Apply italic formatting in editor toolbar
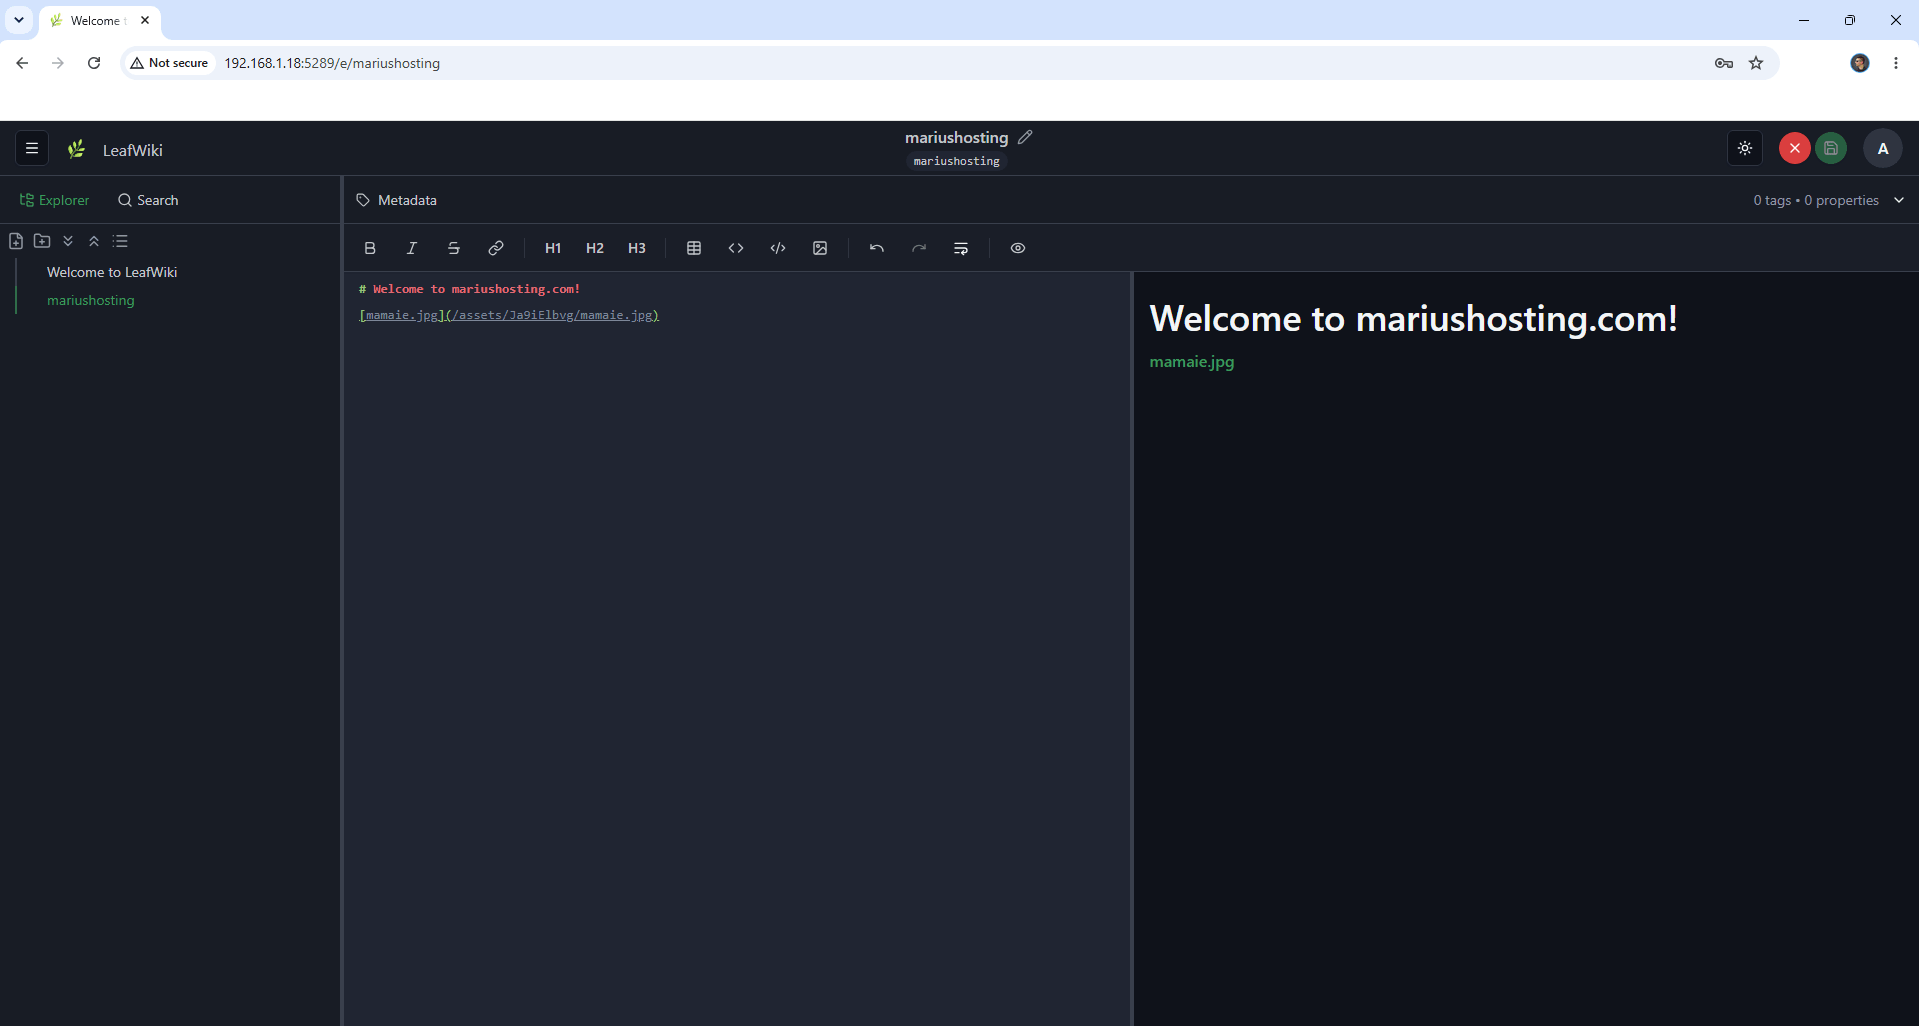 [x=412, y=248]
